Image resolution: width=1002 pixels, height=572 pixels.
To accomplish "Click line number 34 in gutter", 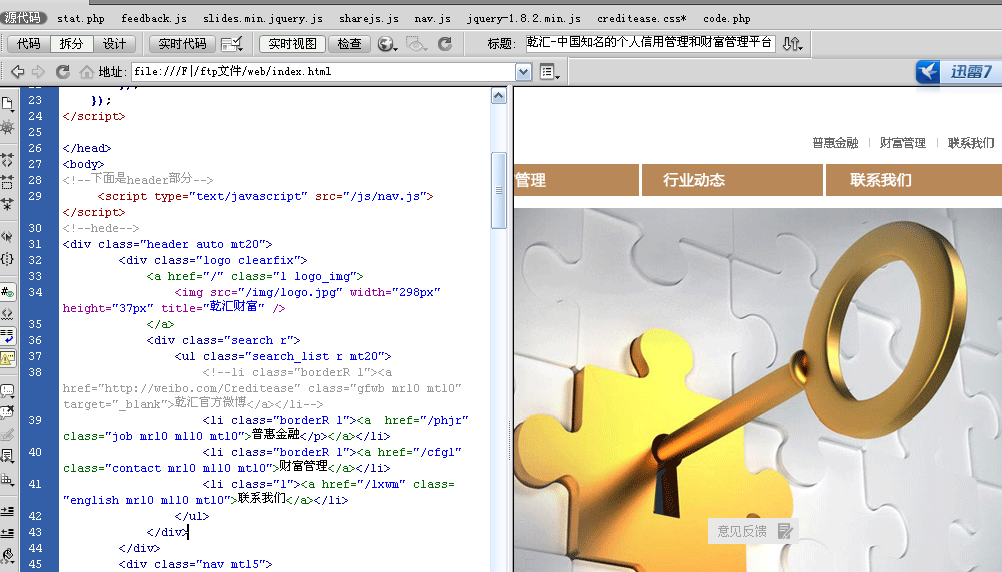I will point(35,292).
